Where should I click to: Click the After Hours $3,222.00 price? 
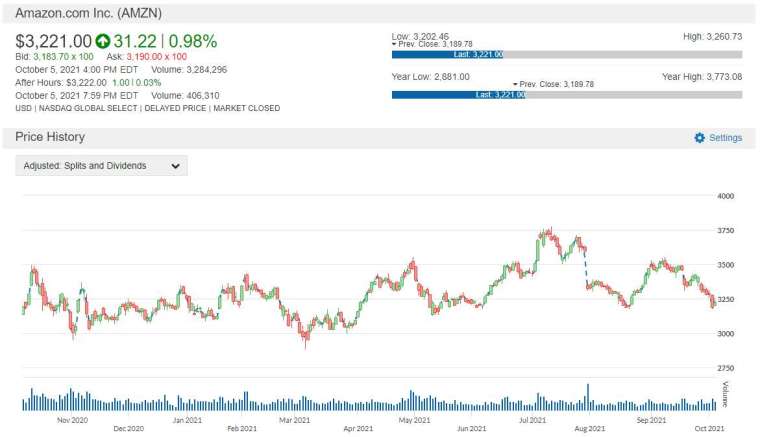click(x=86, y=83)
